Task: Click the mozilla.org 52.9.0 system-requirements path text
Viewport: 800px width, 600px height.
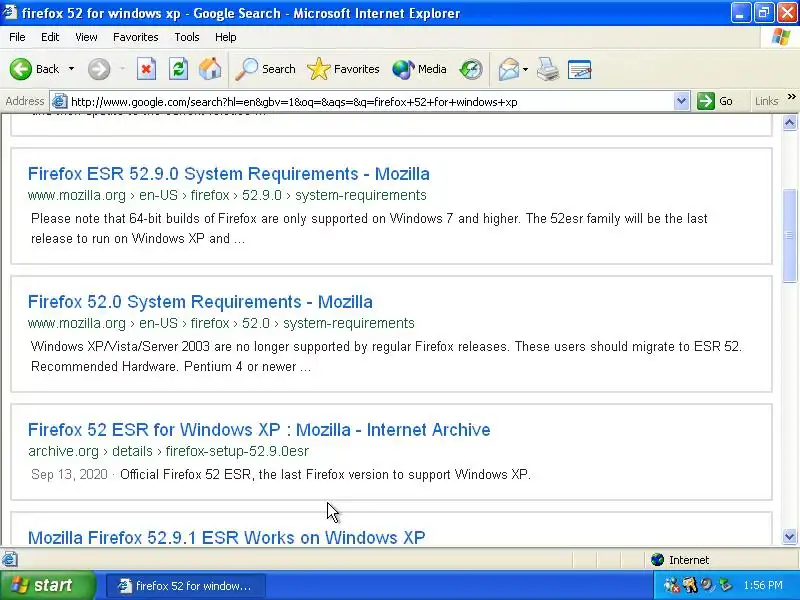Action: pyautogui.click(x=227, y=195)
